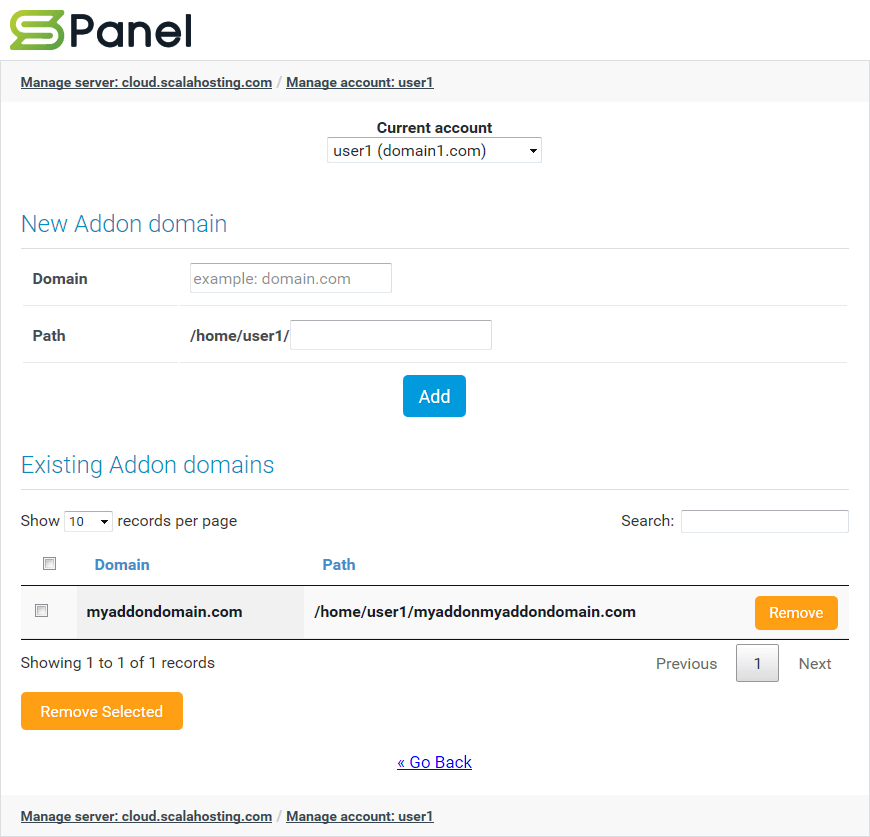Toggle the select-all checkbox in the table header
Screen dimensions: 870x837
click(x=49, y=563)
